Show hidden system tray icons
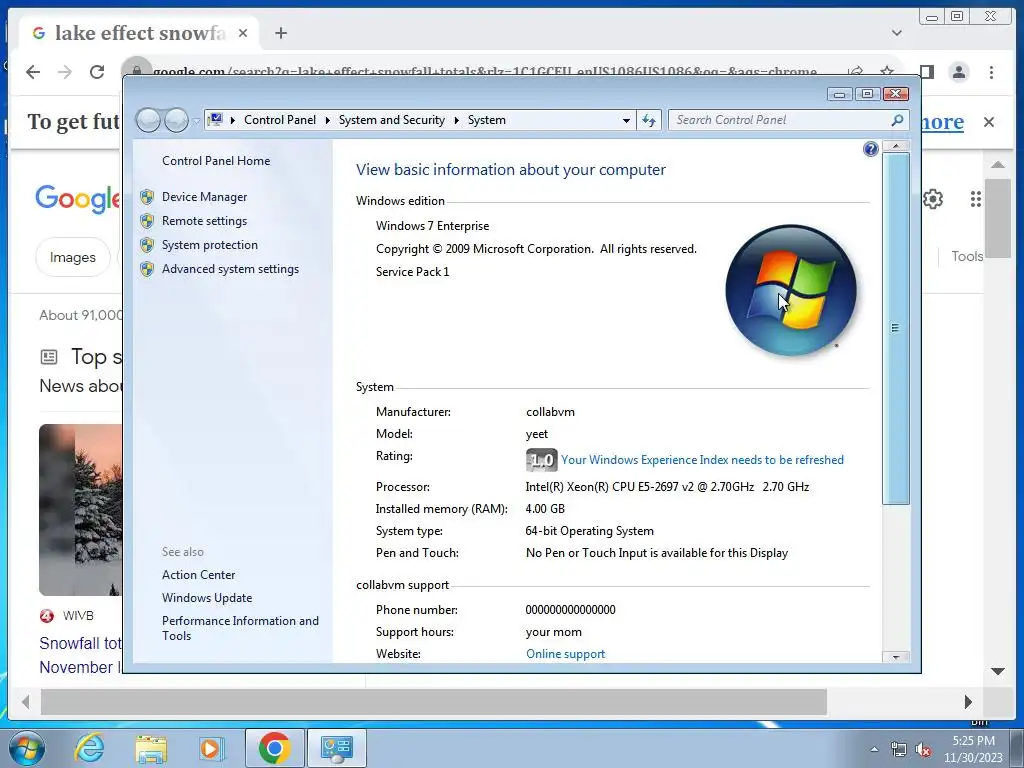The width and height of the screenshot is (1024, 768). click(x=874, y=750)
